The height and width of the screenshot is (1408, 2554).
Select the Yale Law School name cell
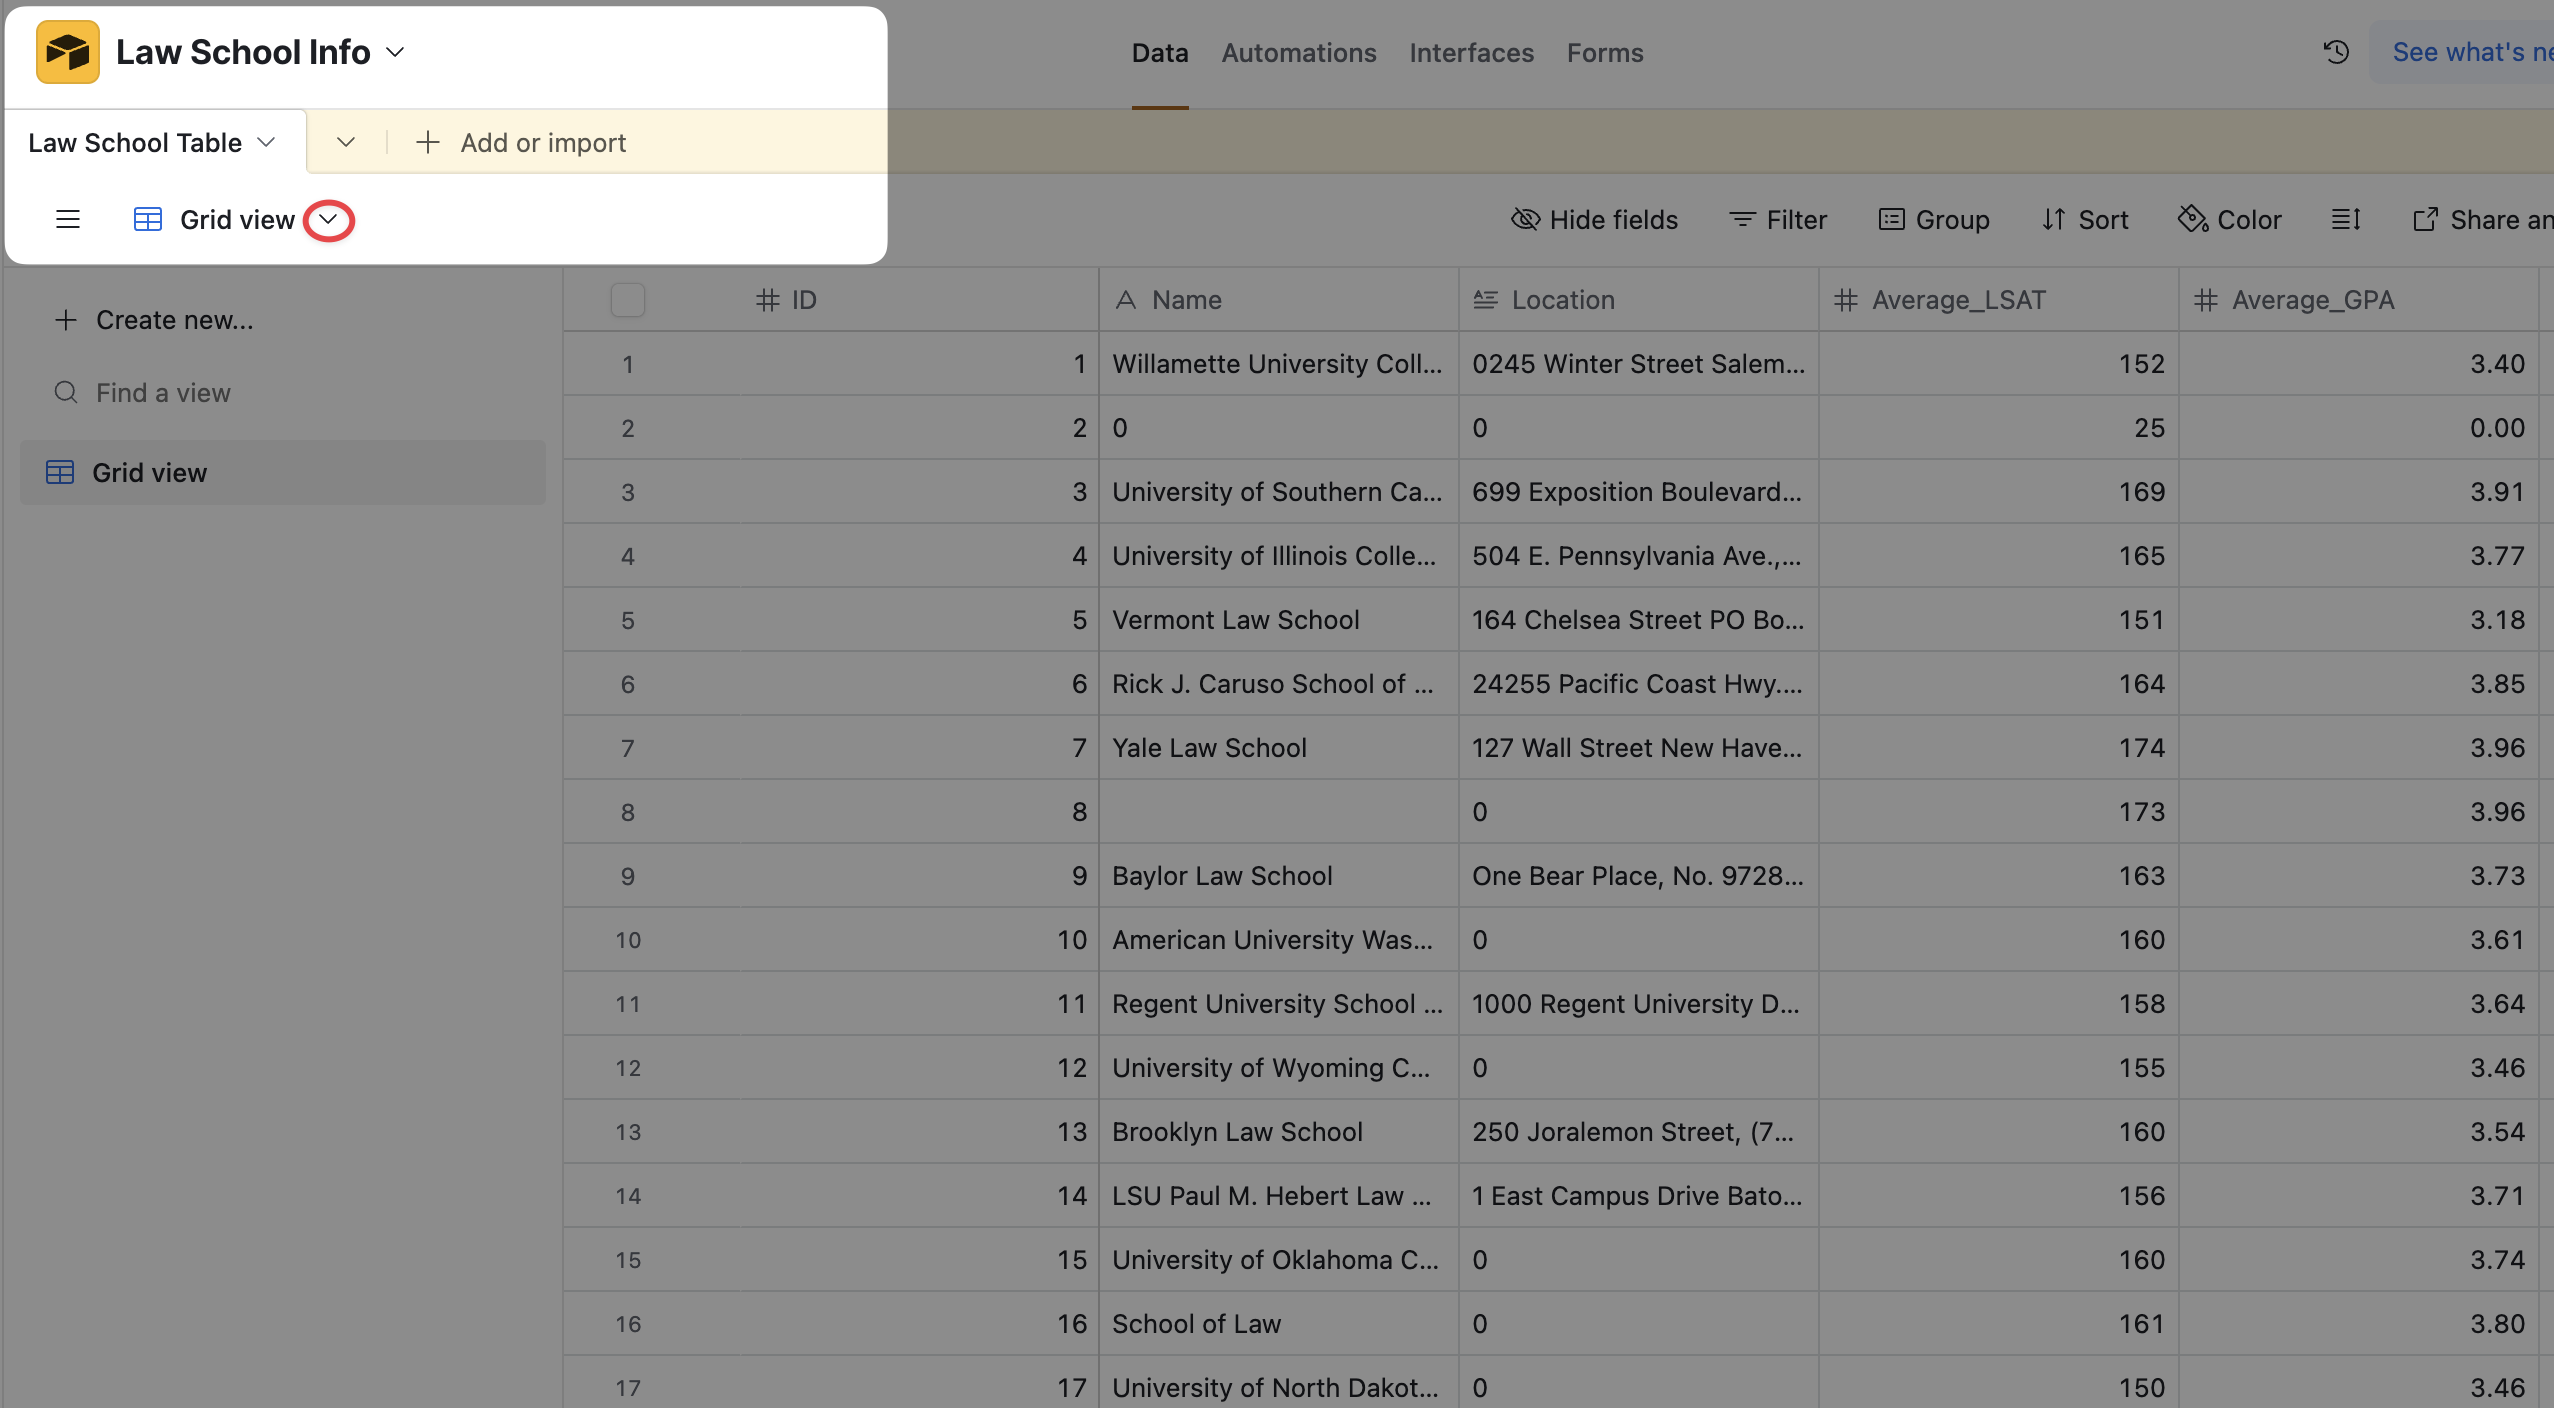pos(1279,747)
